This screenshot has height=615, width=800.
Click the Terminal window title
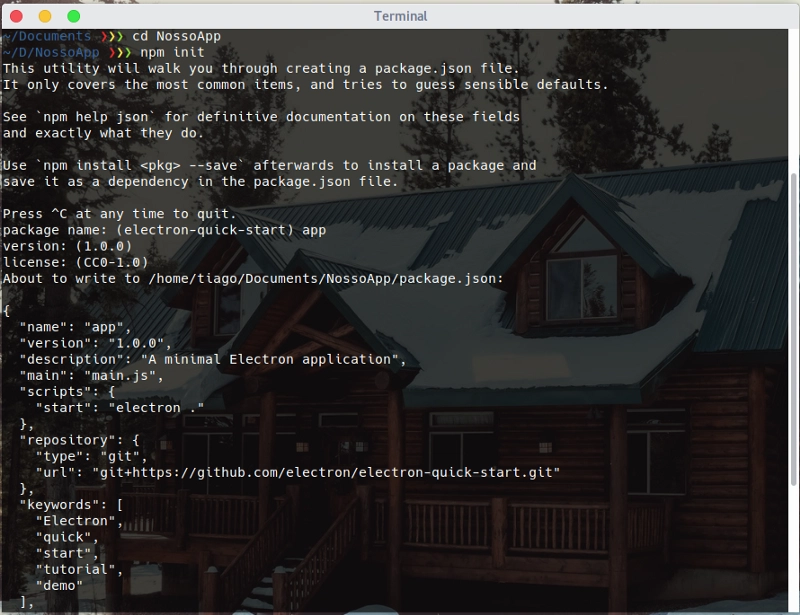(x=401, y=16)
